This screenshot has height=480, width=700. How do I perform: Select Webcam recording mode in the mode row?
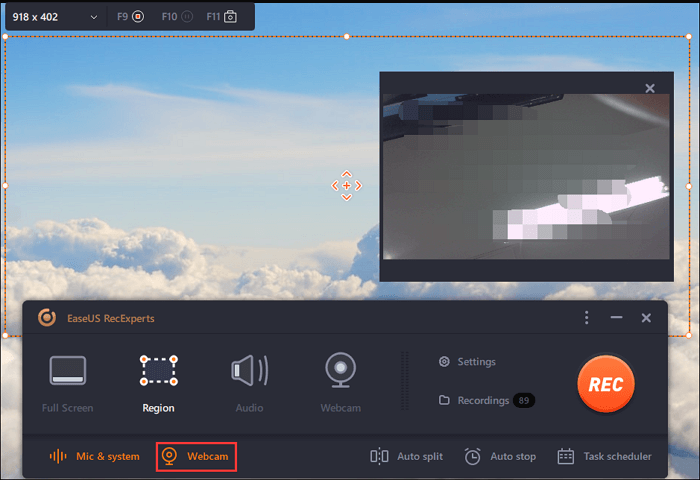tap(341, 384)
